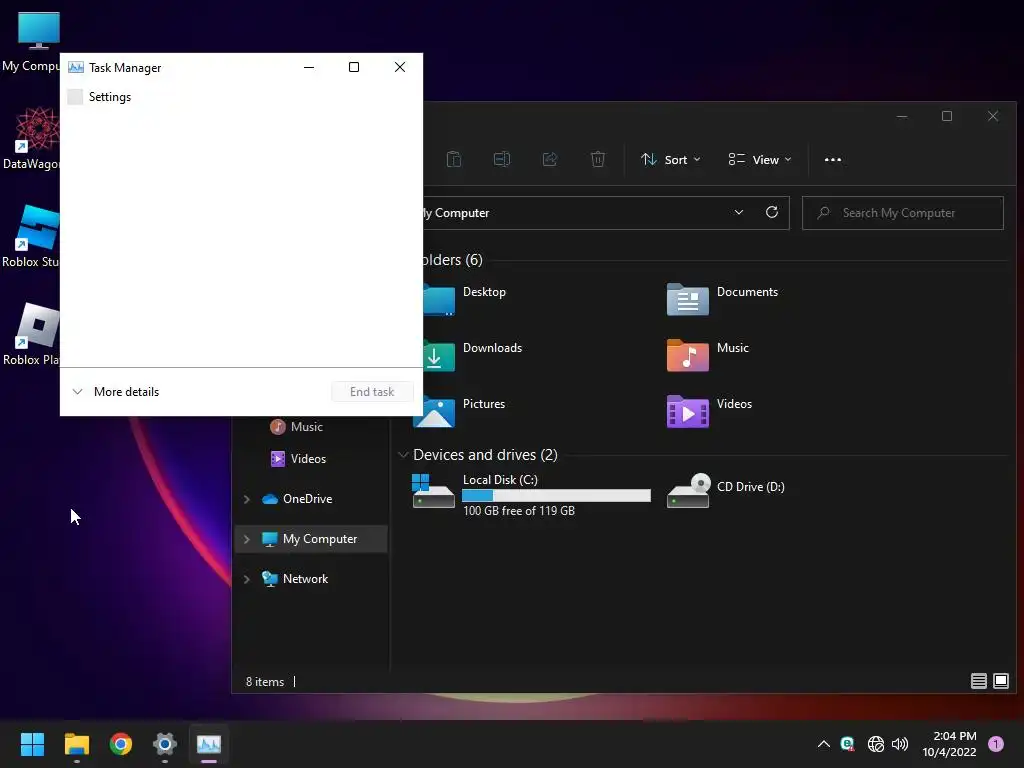
Task: Minimize the File Explorer window
Action: (x=902, y=116)
